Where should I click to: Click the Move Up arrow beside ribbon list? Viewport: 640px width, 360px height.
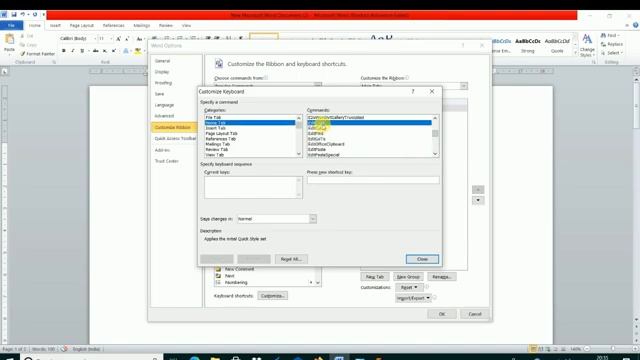point(478,189)
